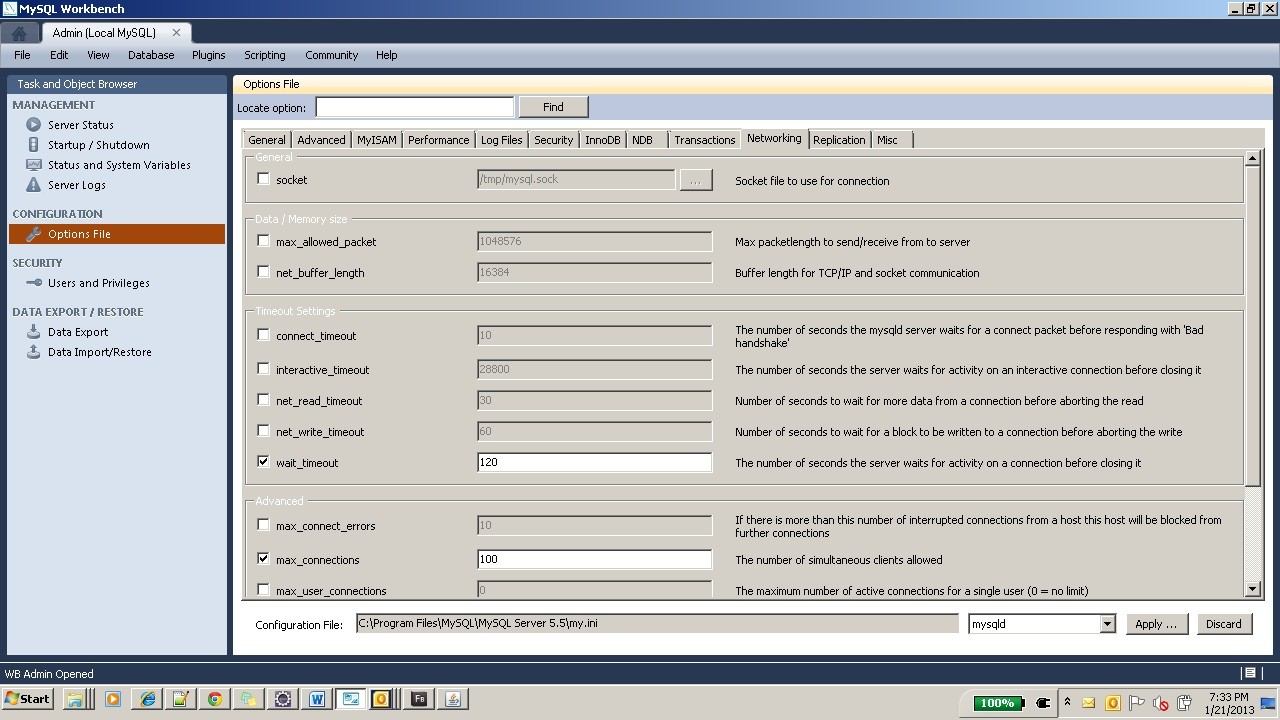Click the wait_timeout value field

click(595, 462)
